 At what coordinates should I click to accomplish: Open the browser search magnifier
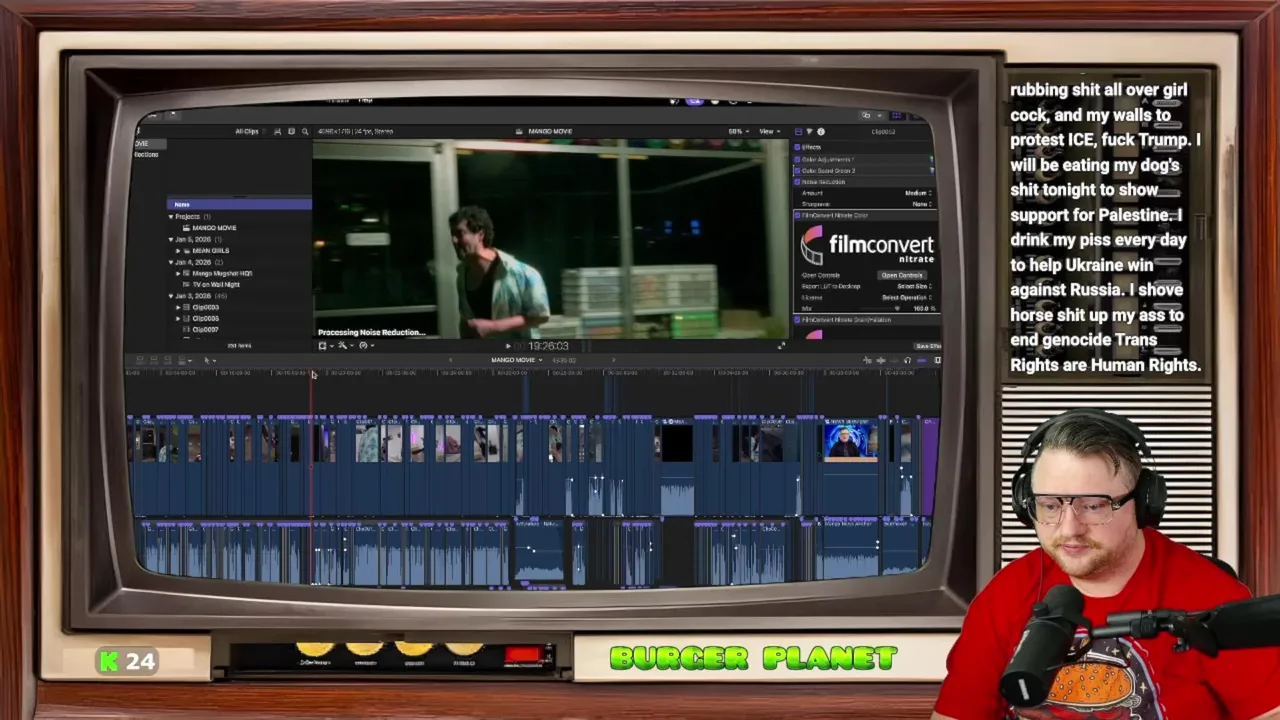(305, 131)
